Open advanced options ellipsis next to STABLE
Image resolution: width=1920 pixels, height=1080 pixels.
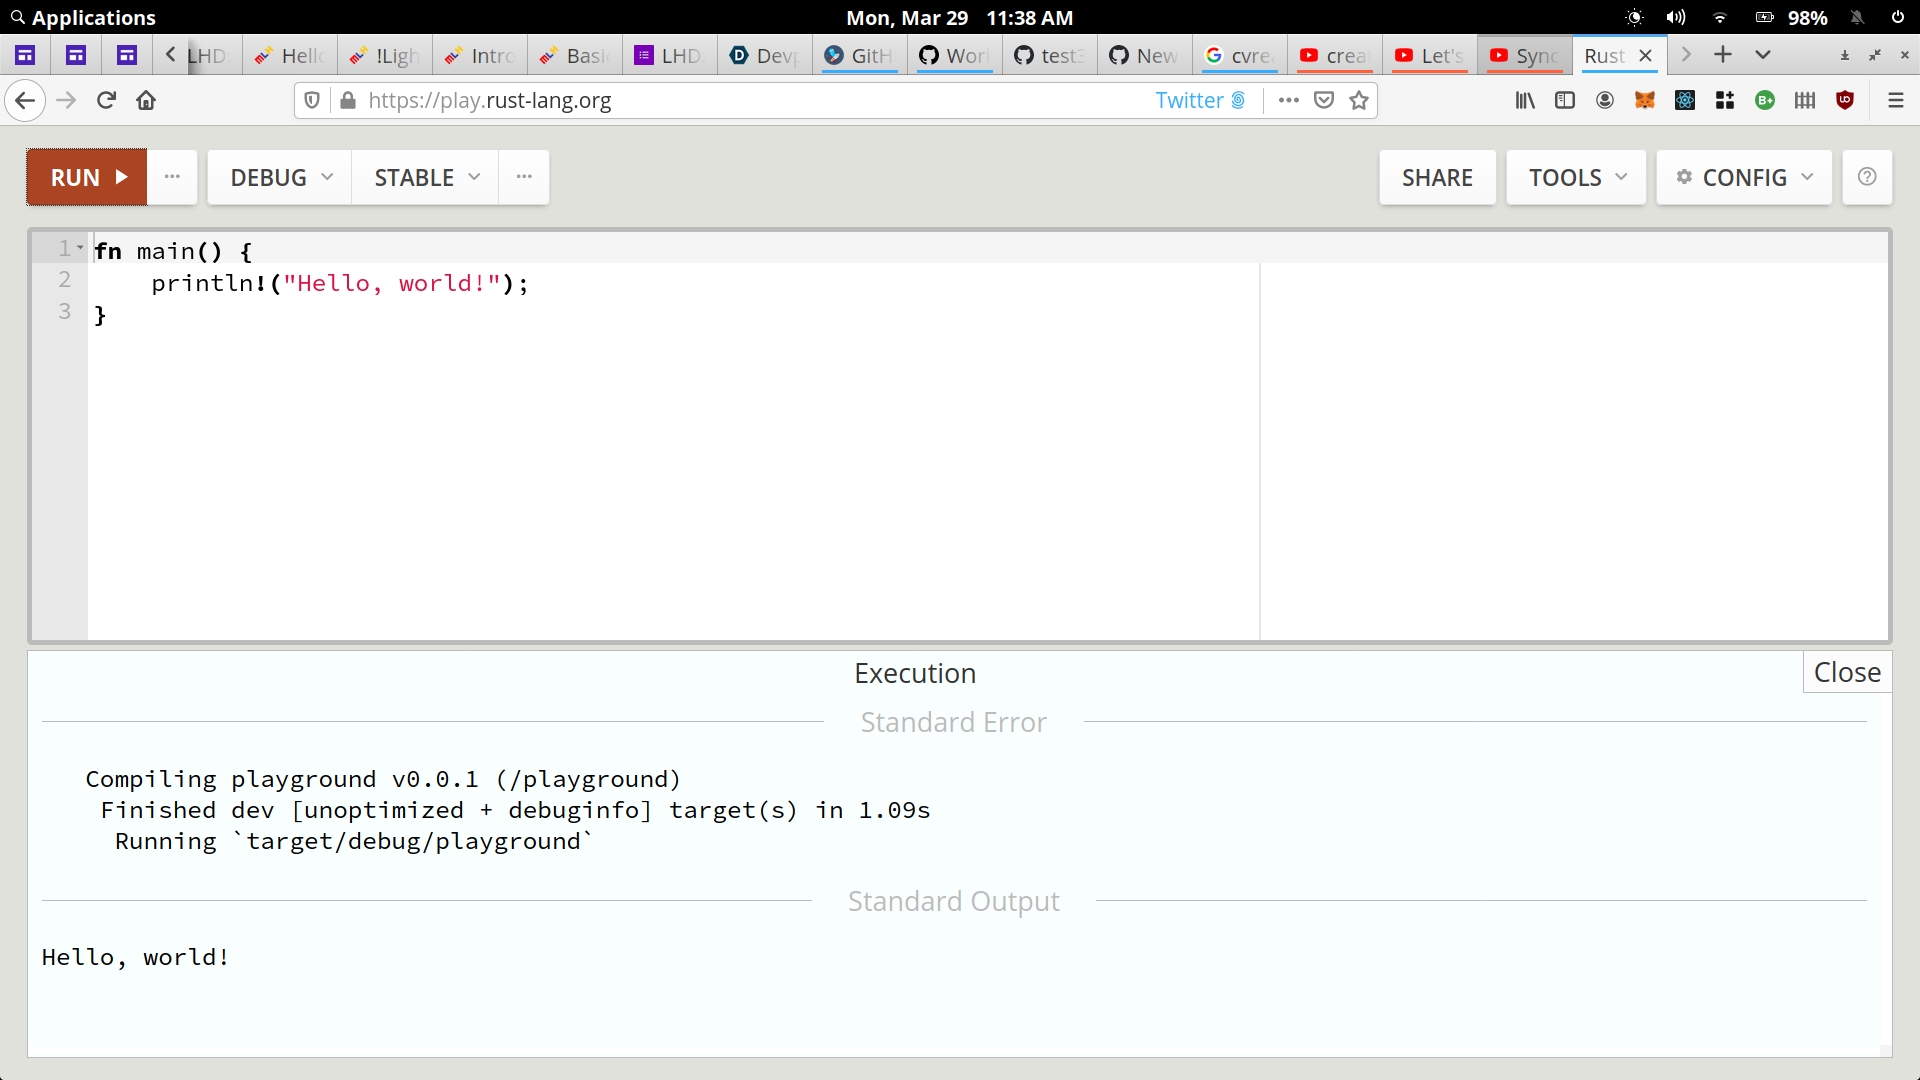click(x=524, y=177)
